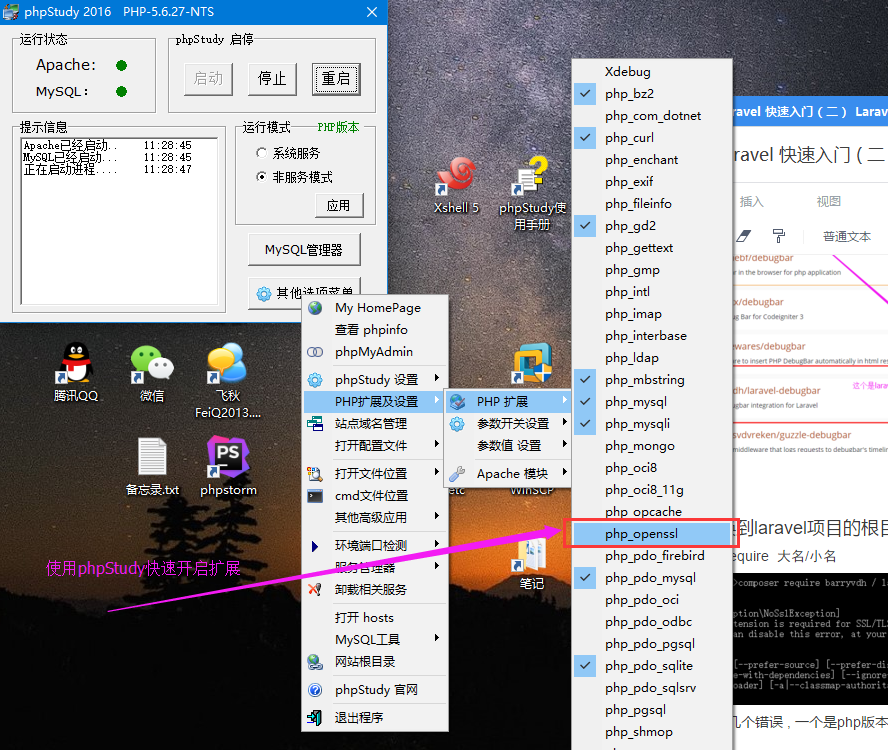Viewport: 888px width, 750px height.
Task: Expand the phpStudy 设置 submenu
Action: click(376, 380)
